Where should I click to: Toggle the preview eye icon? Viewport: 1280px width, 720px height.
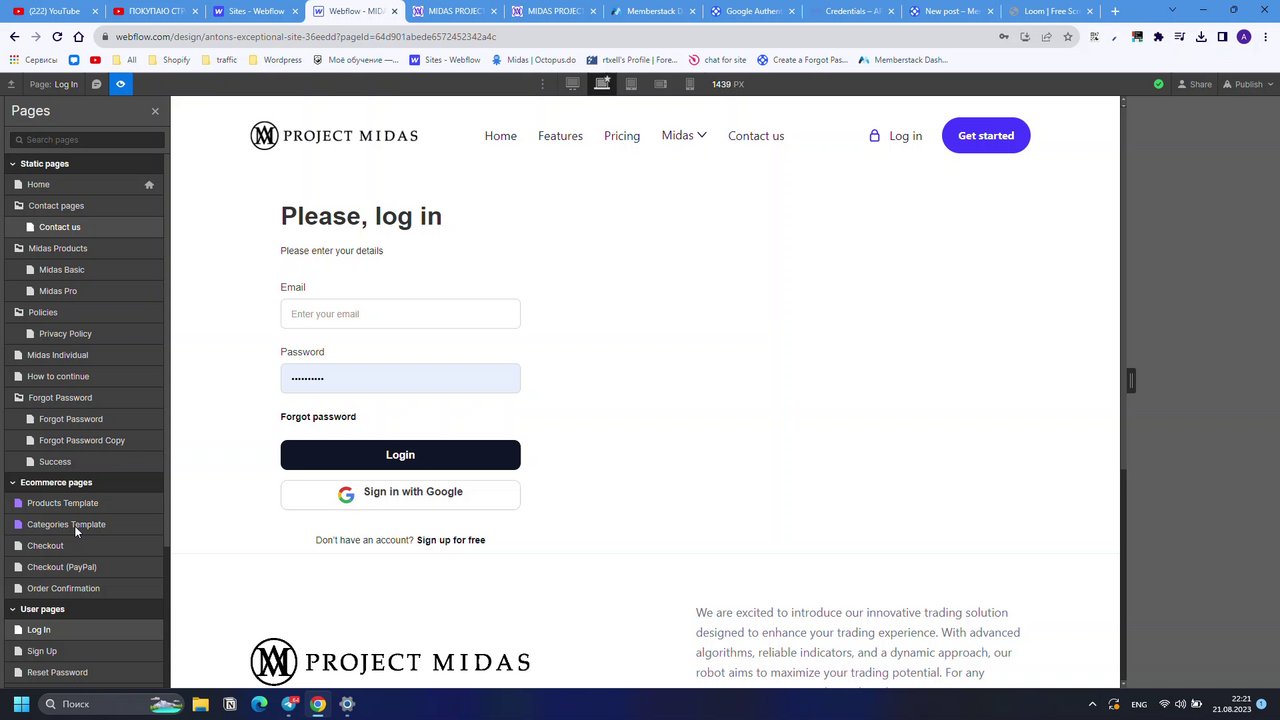coord(120,84)
